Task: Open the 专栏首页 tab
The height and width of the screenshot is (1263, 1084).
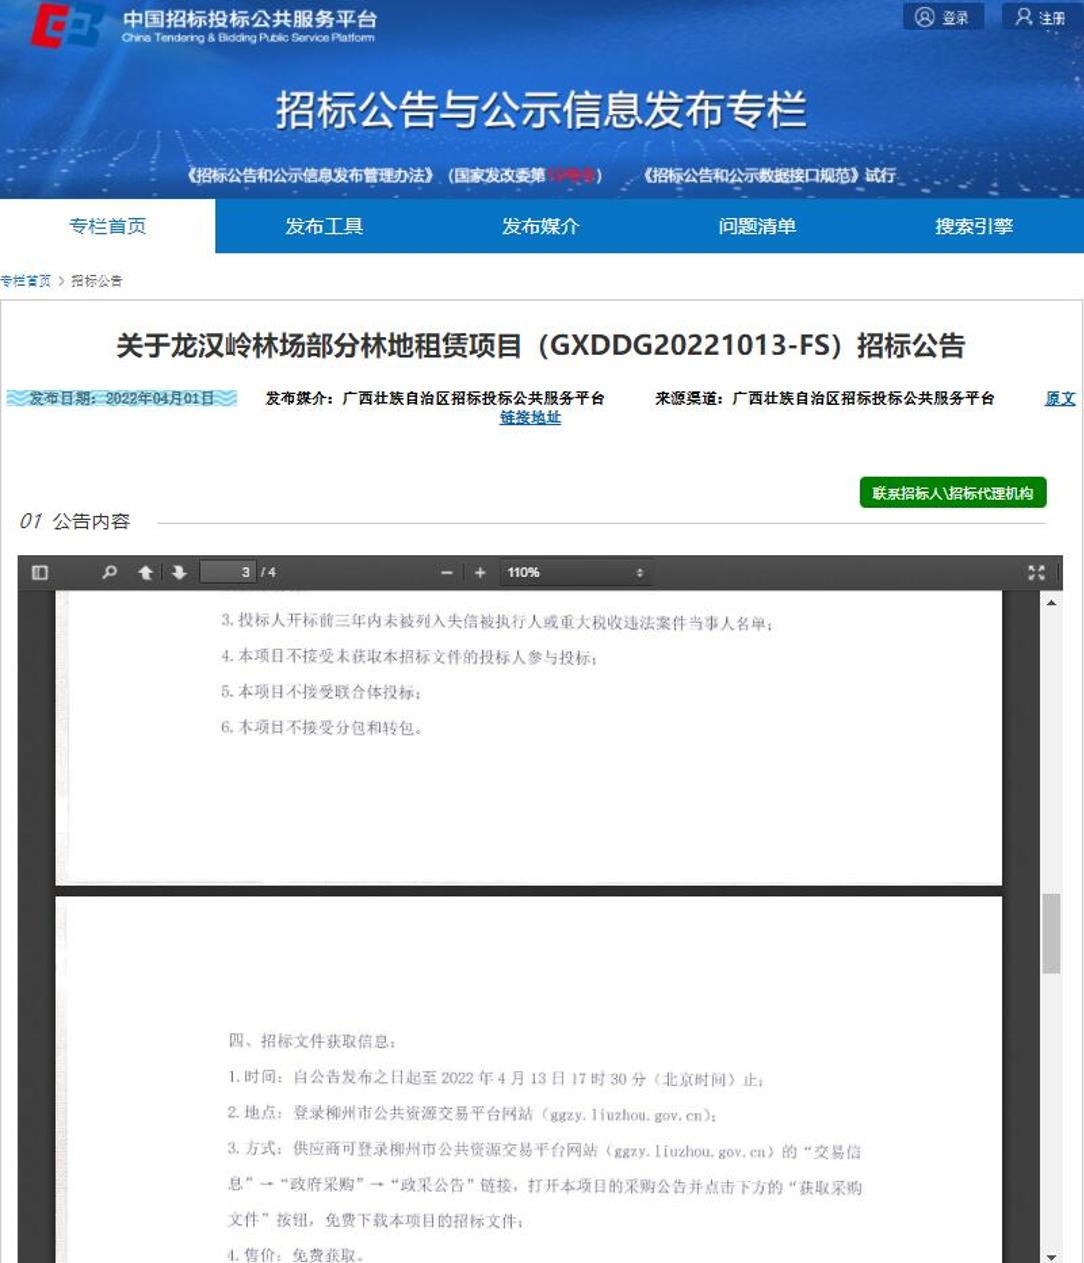Action: [x=107, y=226]
